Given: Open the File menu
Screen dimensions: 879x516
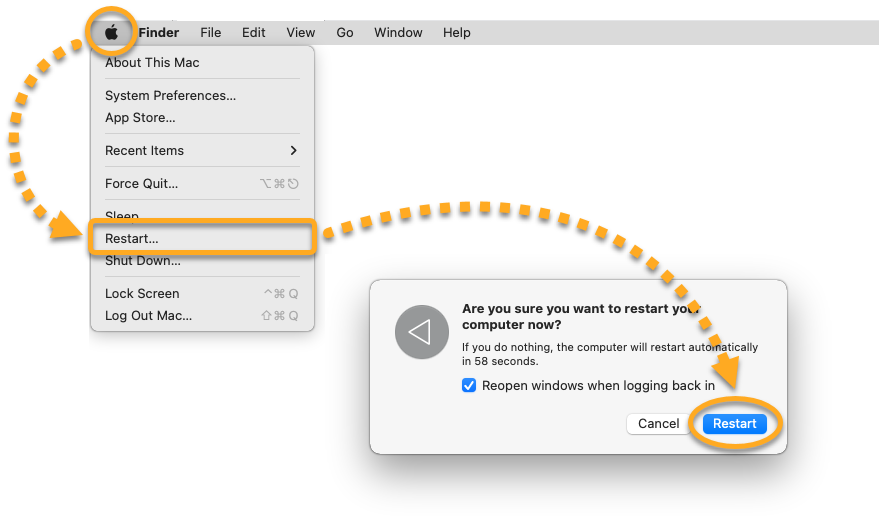Looking at the screenshot, I should tap(210, 33).
